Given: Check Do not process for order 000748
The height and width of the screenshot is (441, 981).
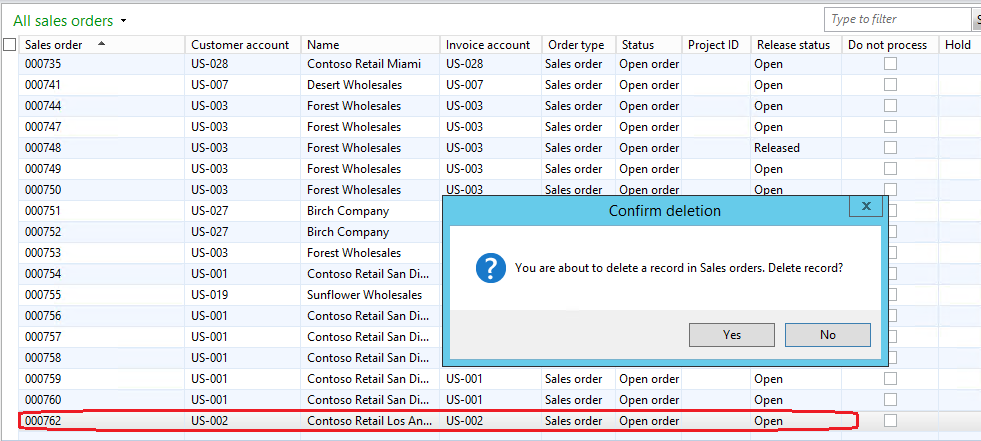Looking at the screenshot, I should pyautogui.click(x=890, y=148).
